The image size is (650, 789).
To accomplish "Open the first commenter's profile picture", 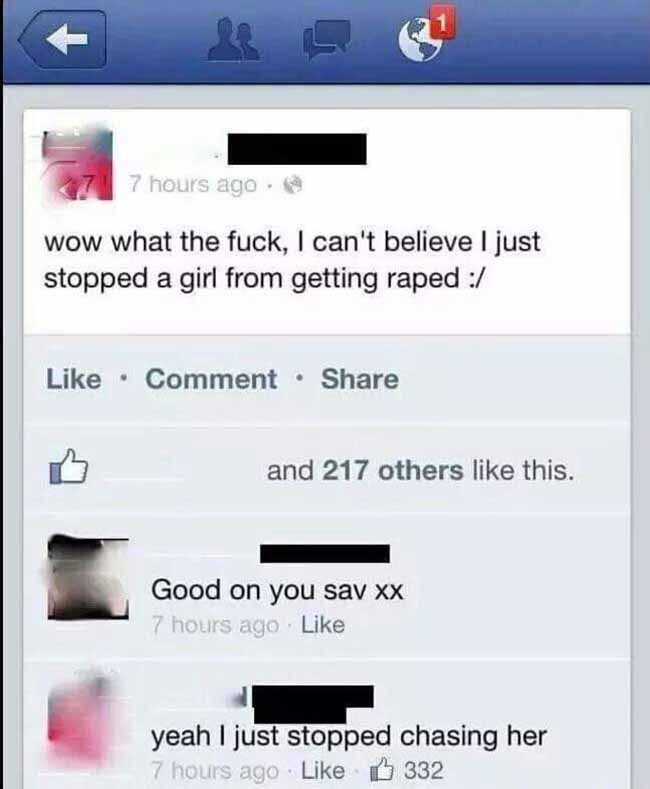I will (x=88, y=577).
